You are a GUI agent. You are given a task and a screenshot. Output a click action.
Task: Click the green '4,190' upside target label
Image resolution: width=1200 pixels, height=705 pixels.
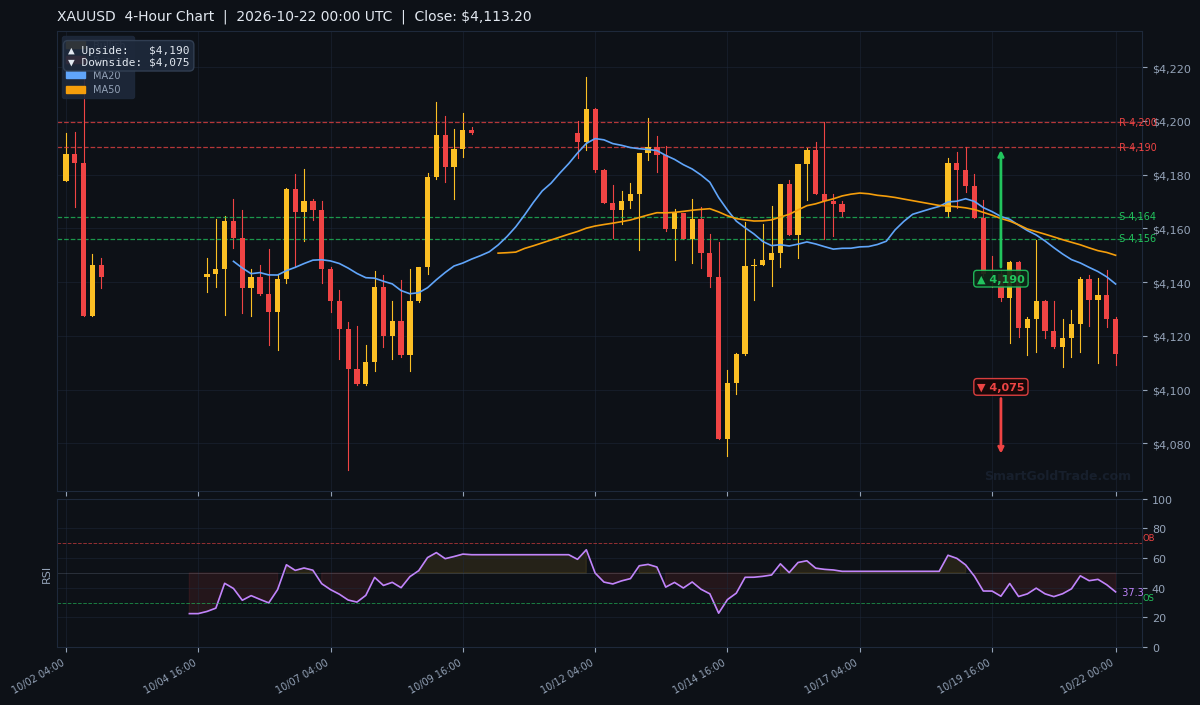1001,279
